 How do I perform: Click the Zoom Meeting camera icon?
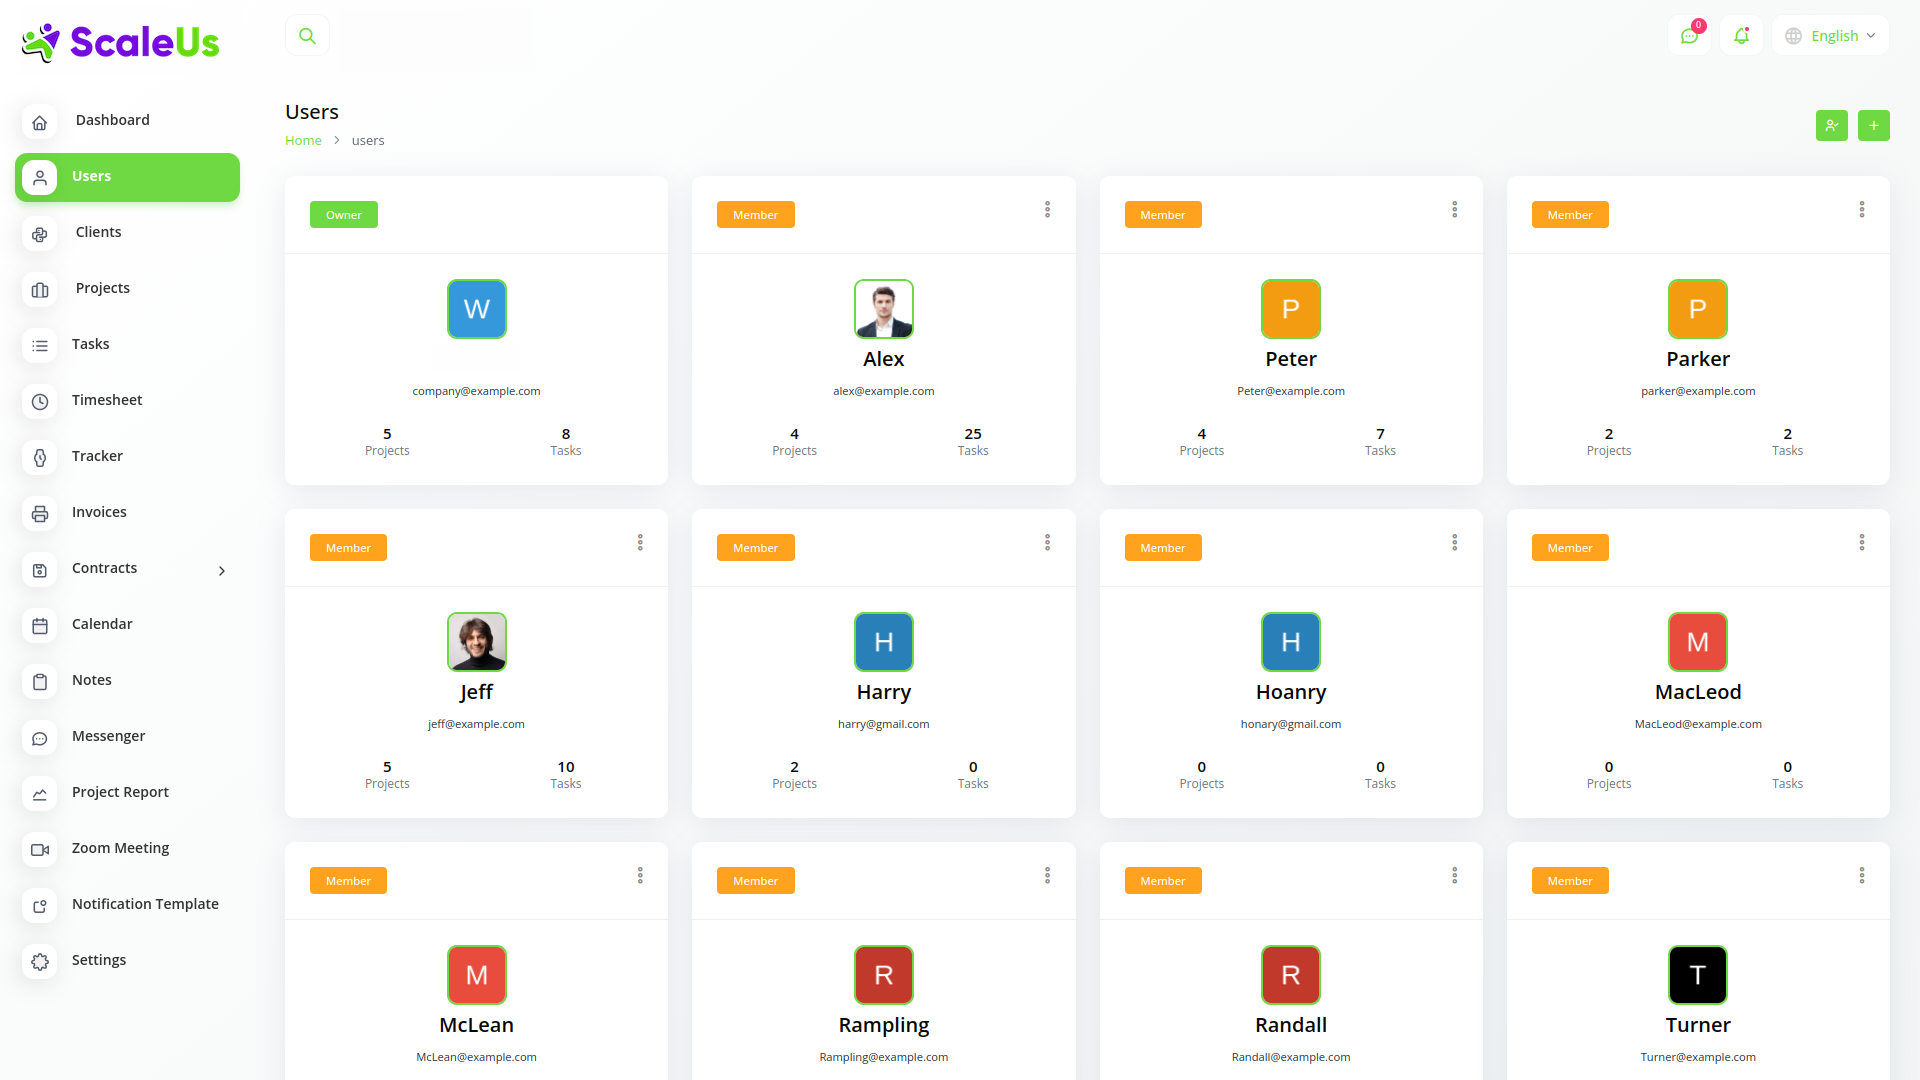tap(40, 849)
